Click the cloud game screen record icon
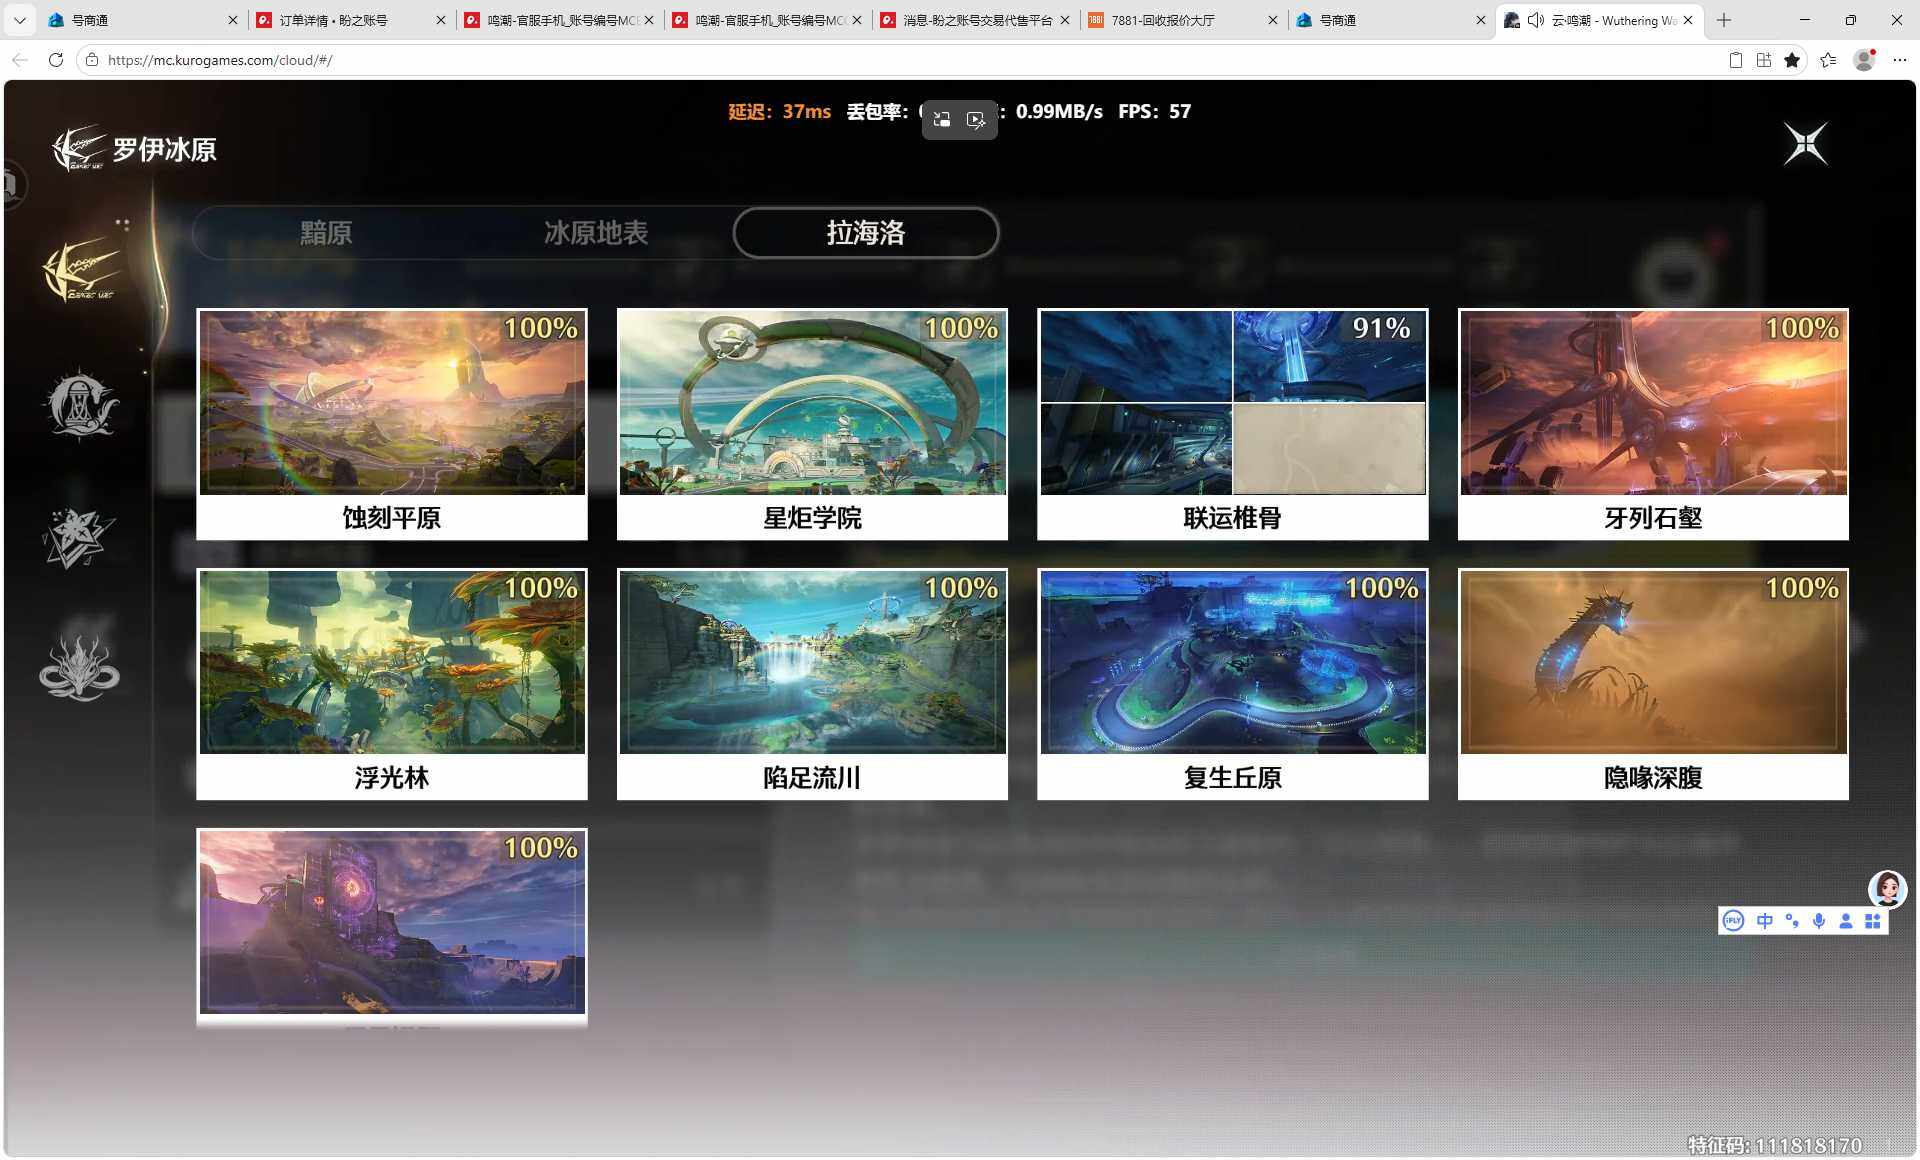The width and height of the screenshot is (1920, 1160). [976, 120]
